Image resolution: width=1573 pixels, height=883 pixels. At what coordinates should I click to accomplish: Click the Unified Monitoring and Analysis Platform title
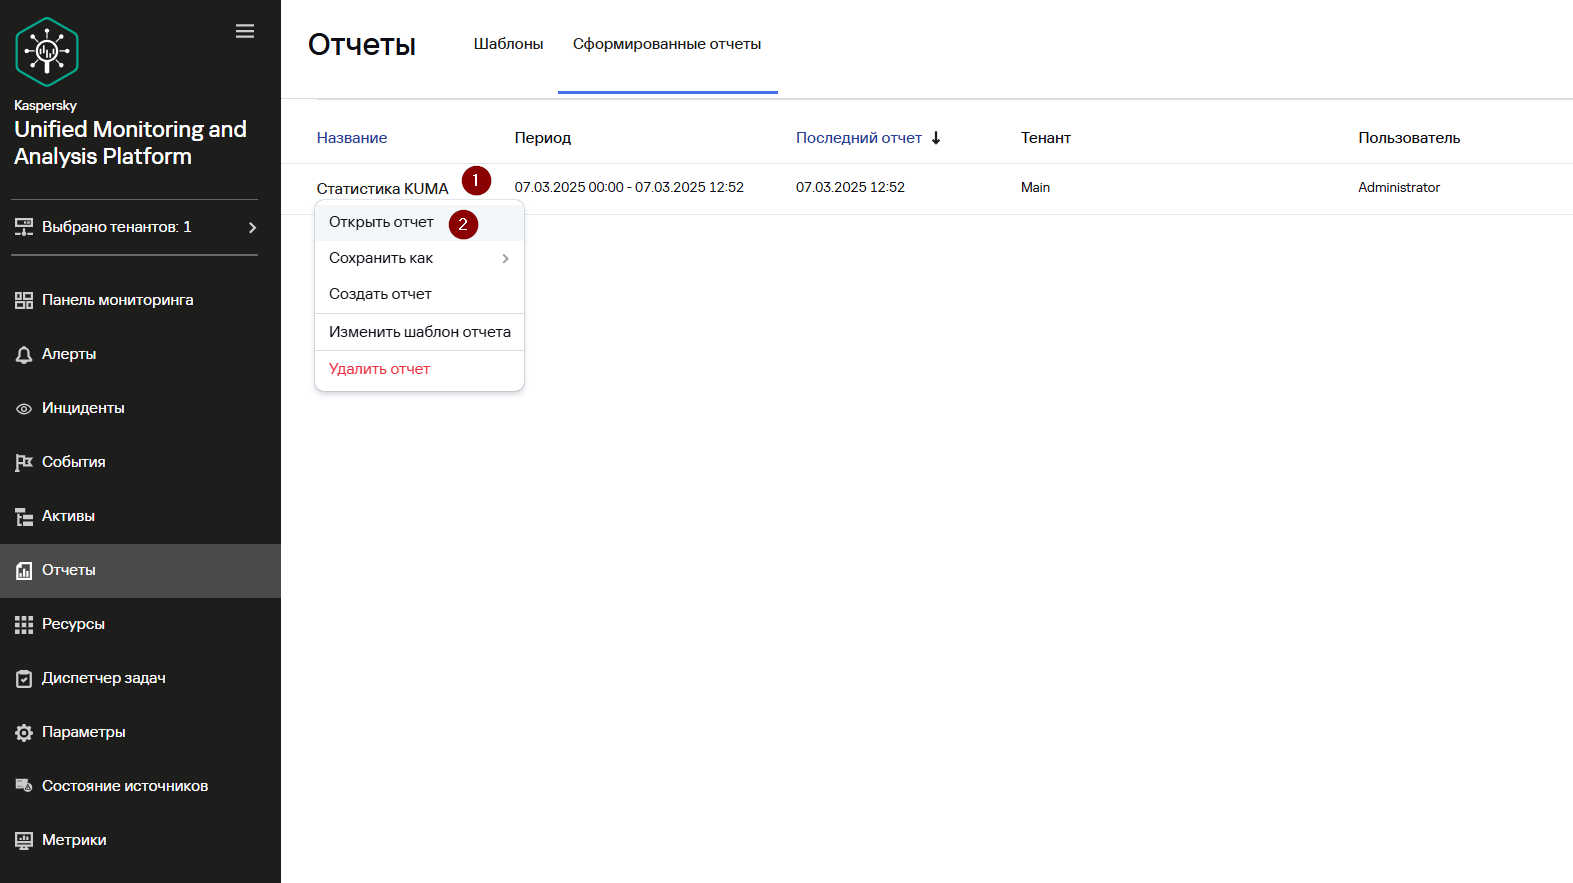(x=130, y=143)
